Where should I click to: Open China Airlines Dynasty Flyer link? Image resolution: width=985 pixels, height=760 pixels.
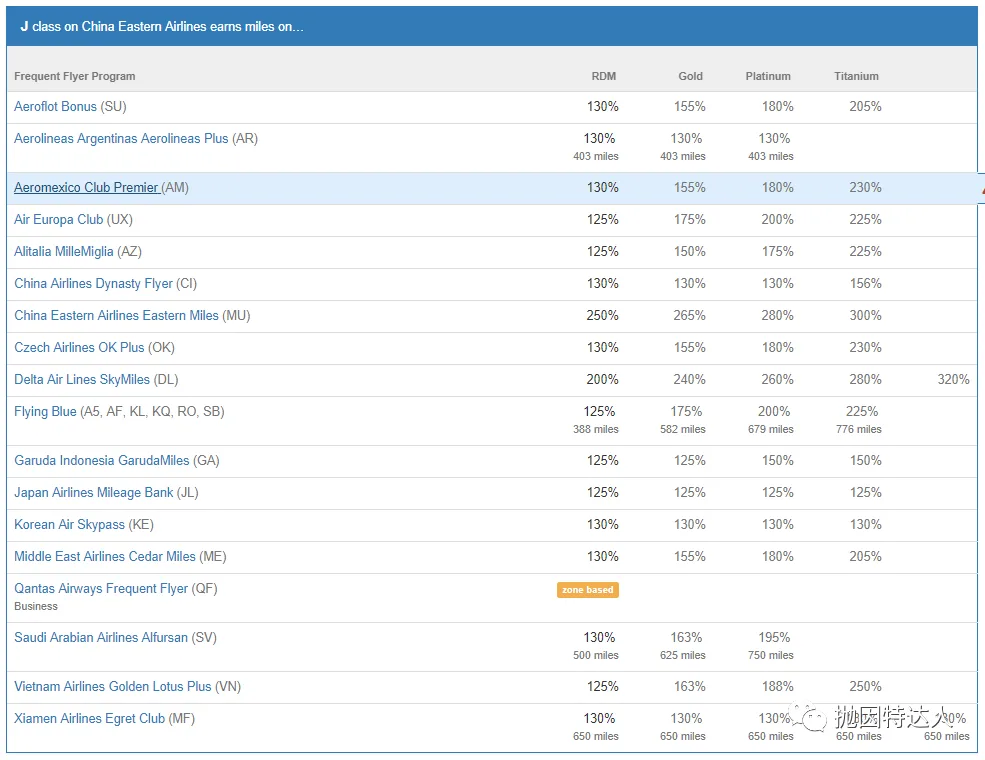point(93,284)
